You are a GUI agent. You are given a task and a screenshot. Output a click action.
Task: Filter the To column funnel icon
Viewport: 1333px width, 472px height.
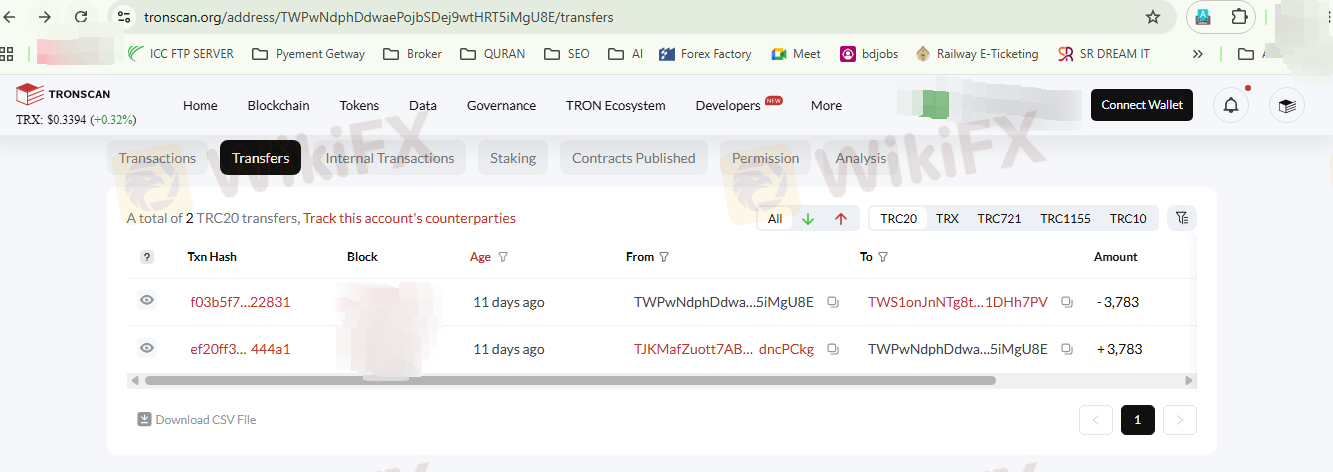click(883, 257)
